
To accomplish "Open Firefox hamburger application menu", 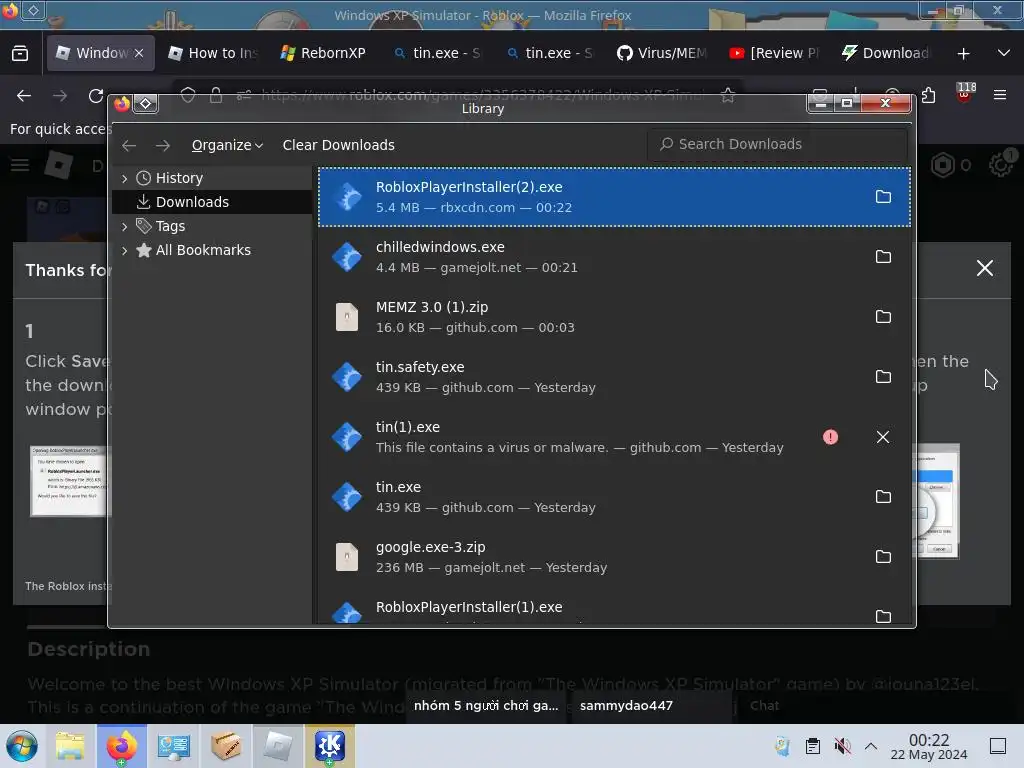I will (x=999, y=95).
